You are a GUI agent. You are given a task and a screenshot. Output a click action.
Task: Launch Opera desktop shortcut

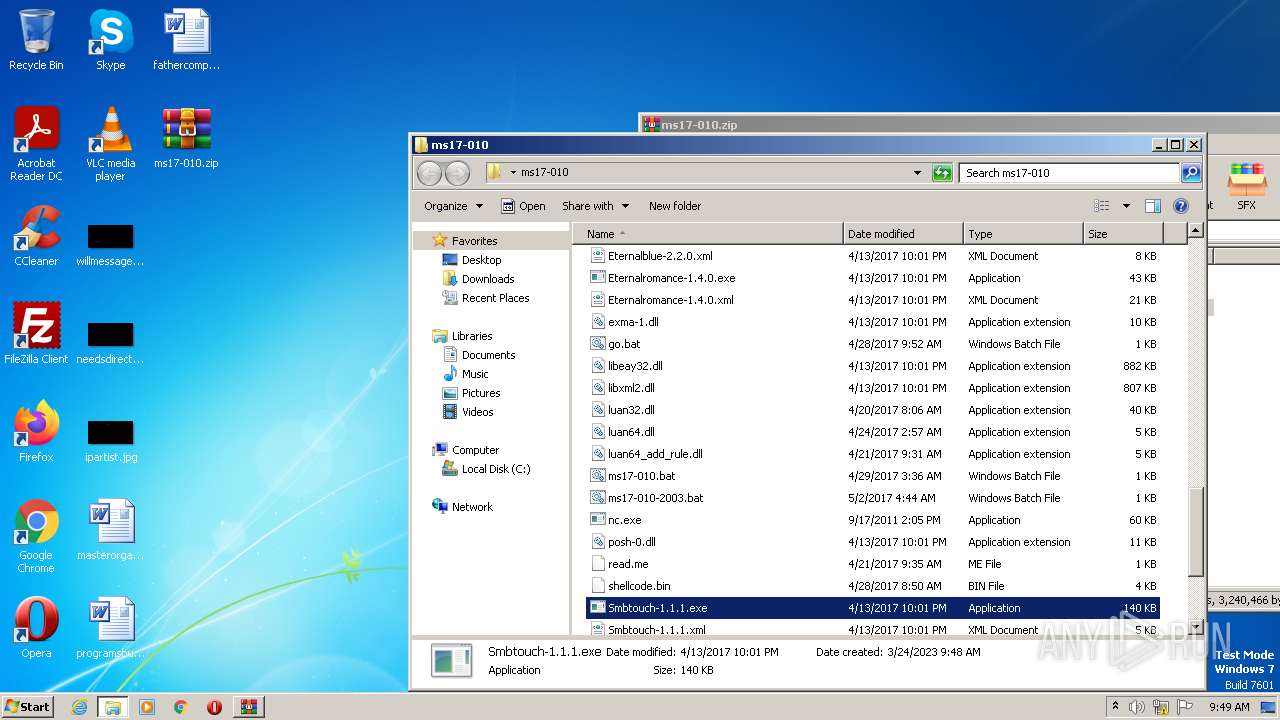coord(36,628)
